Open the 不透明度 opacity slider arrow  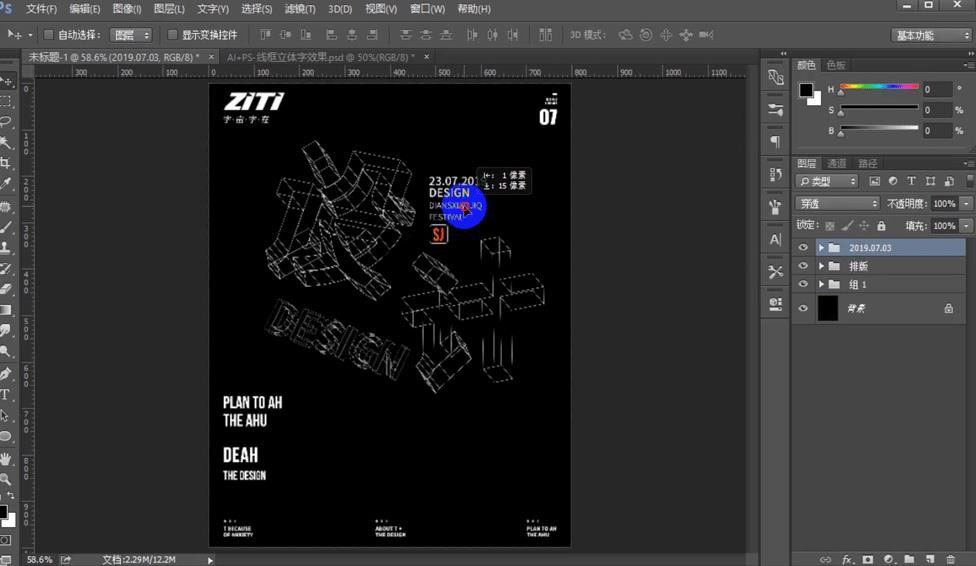coord(966,204)
